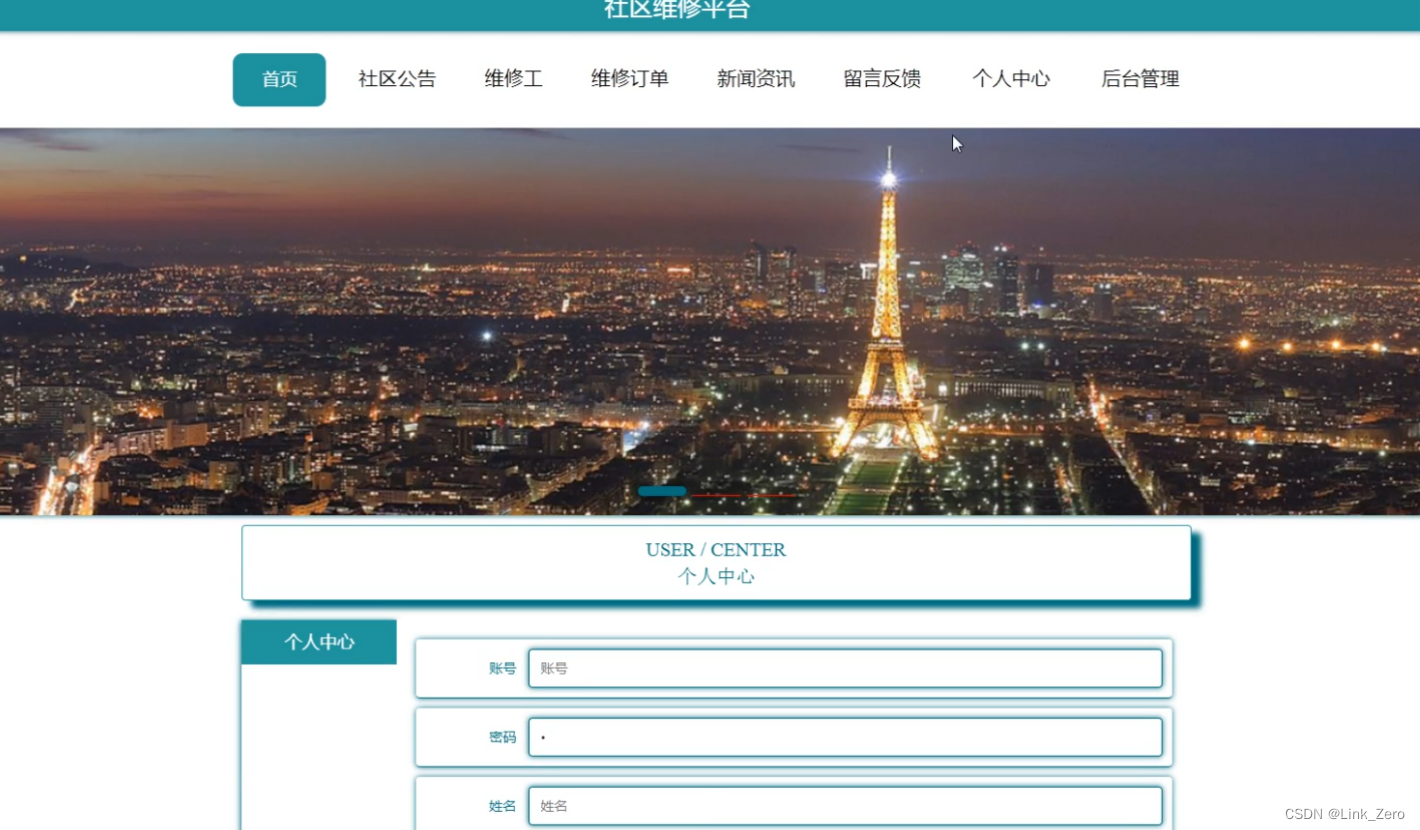
Task: Open the 维修订单 repair orders page
Action: (x=629, y=79)
